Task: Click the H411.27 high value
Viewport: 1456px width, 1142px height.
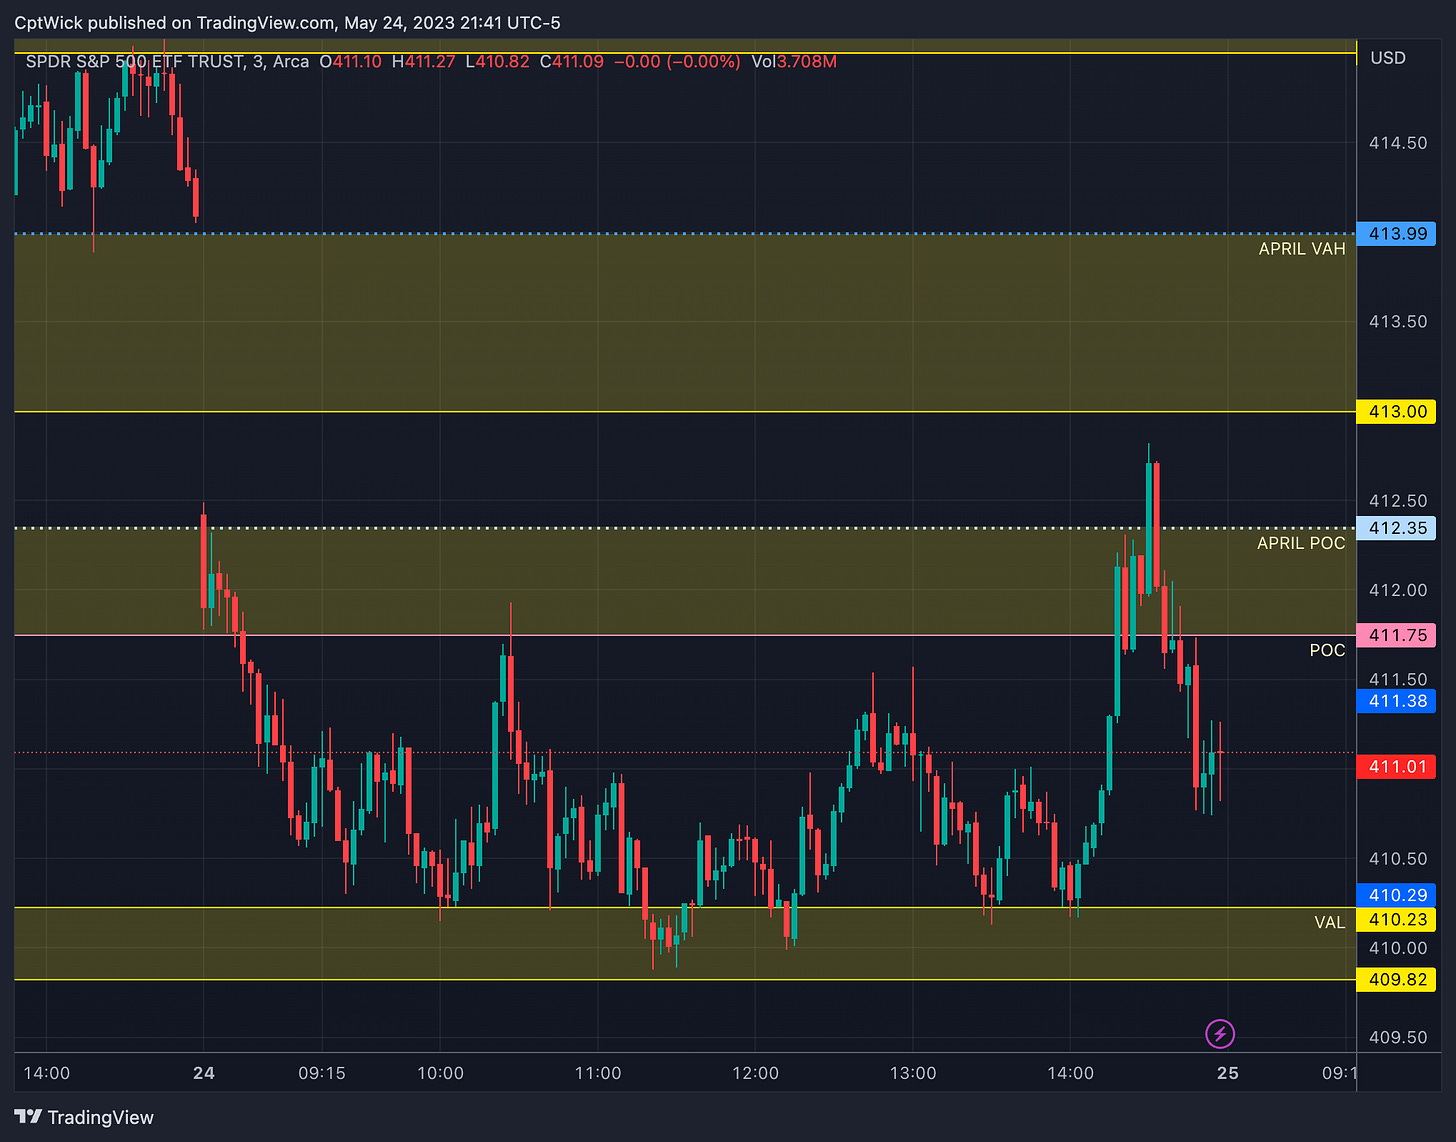Action: pos(424,61)
